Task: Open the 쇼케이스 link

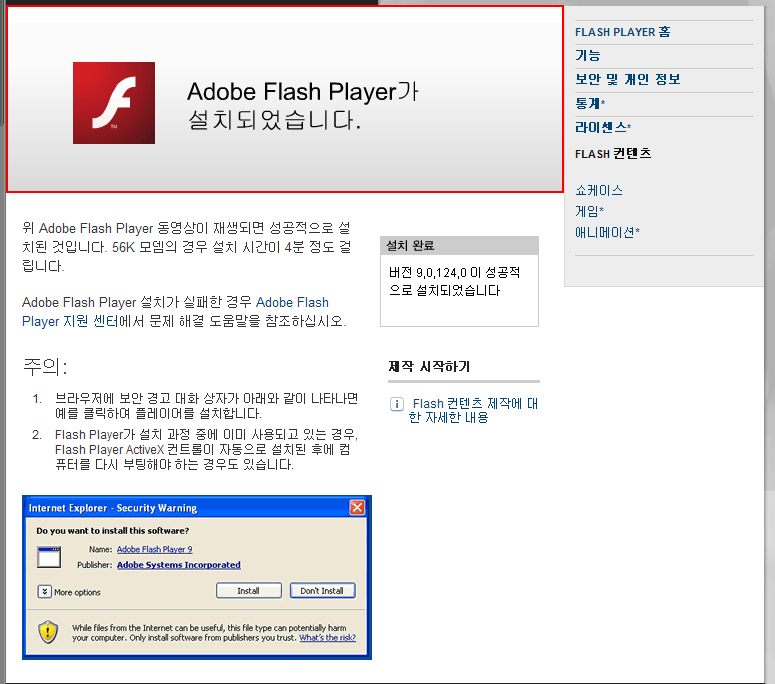Action: [599, 190]
